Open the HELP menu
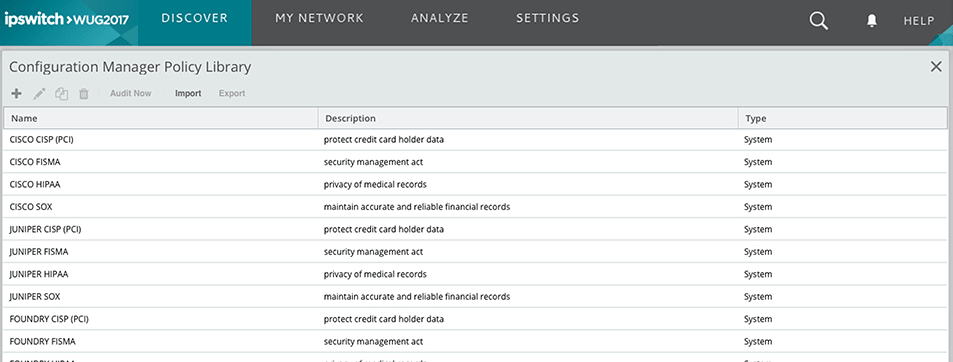This screenshot has height=362, width=953. tap(918, 21)
